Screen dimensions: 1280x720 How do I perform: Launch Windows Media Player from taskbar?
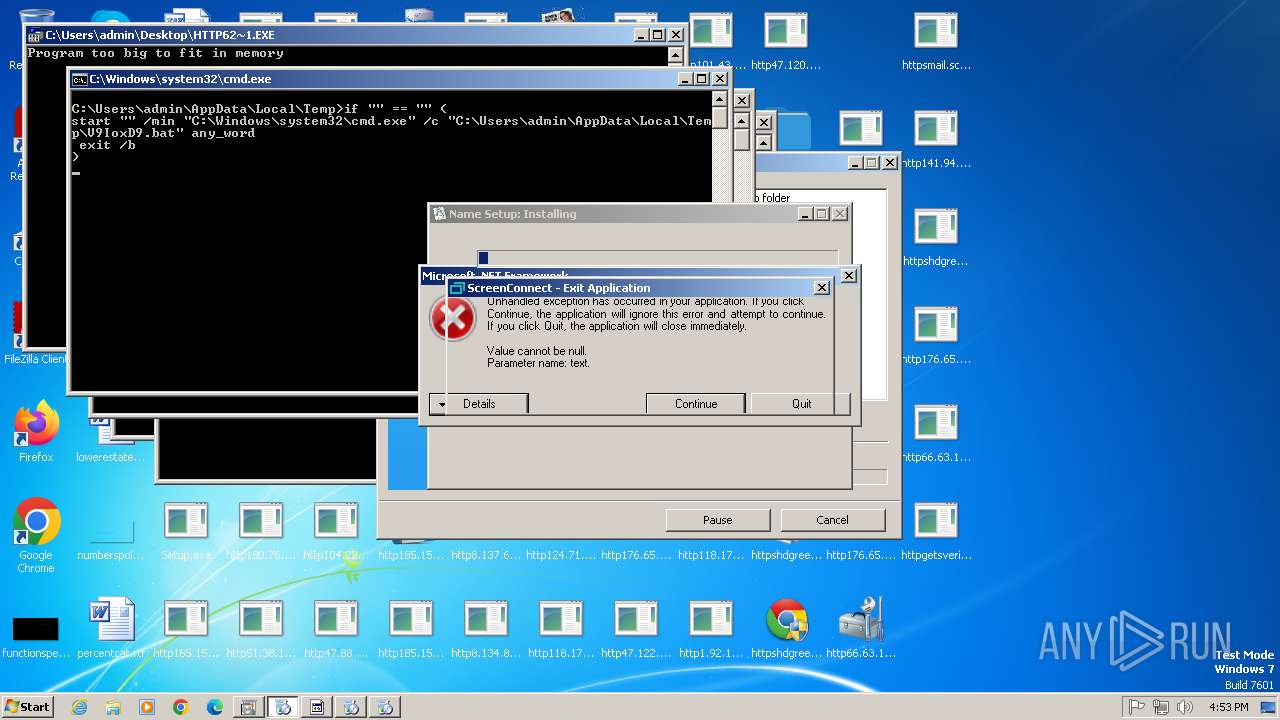(147, 707)
